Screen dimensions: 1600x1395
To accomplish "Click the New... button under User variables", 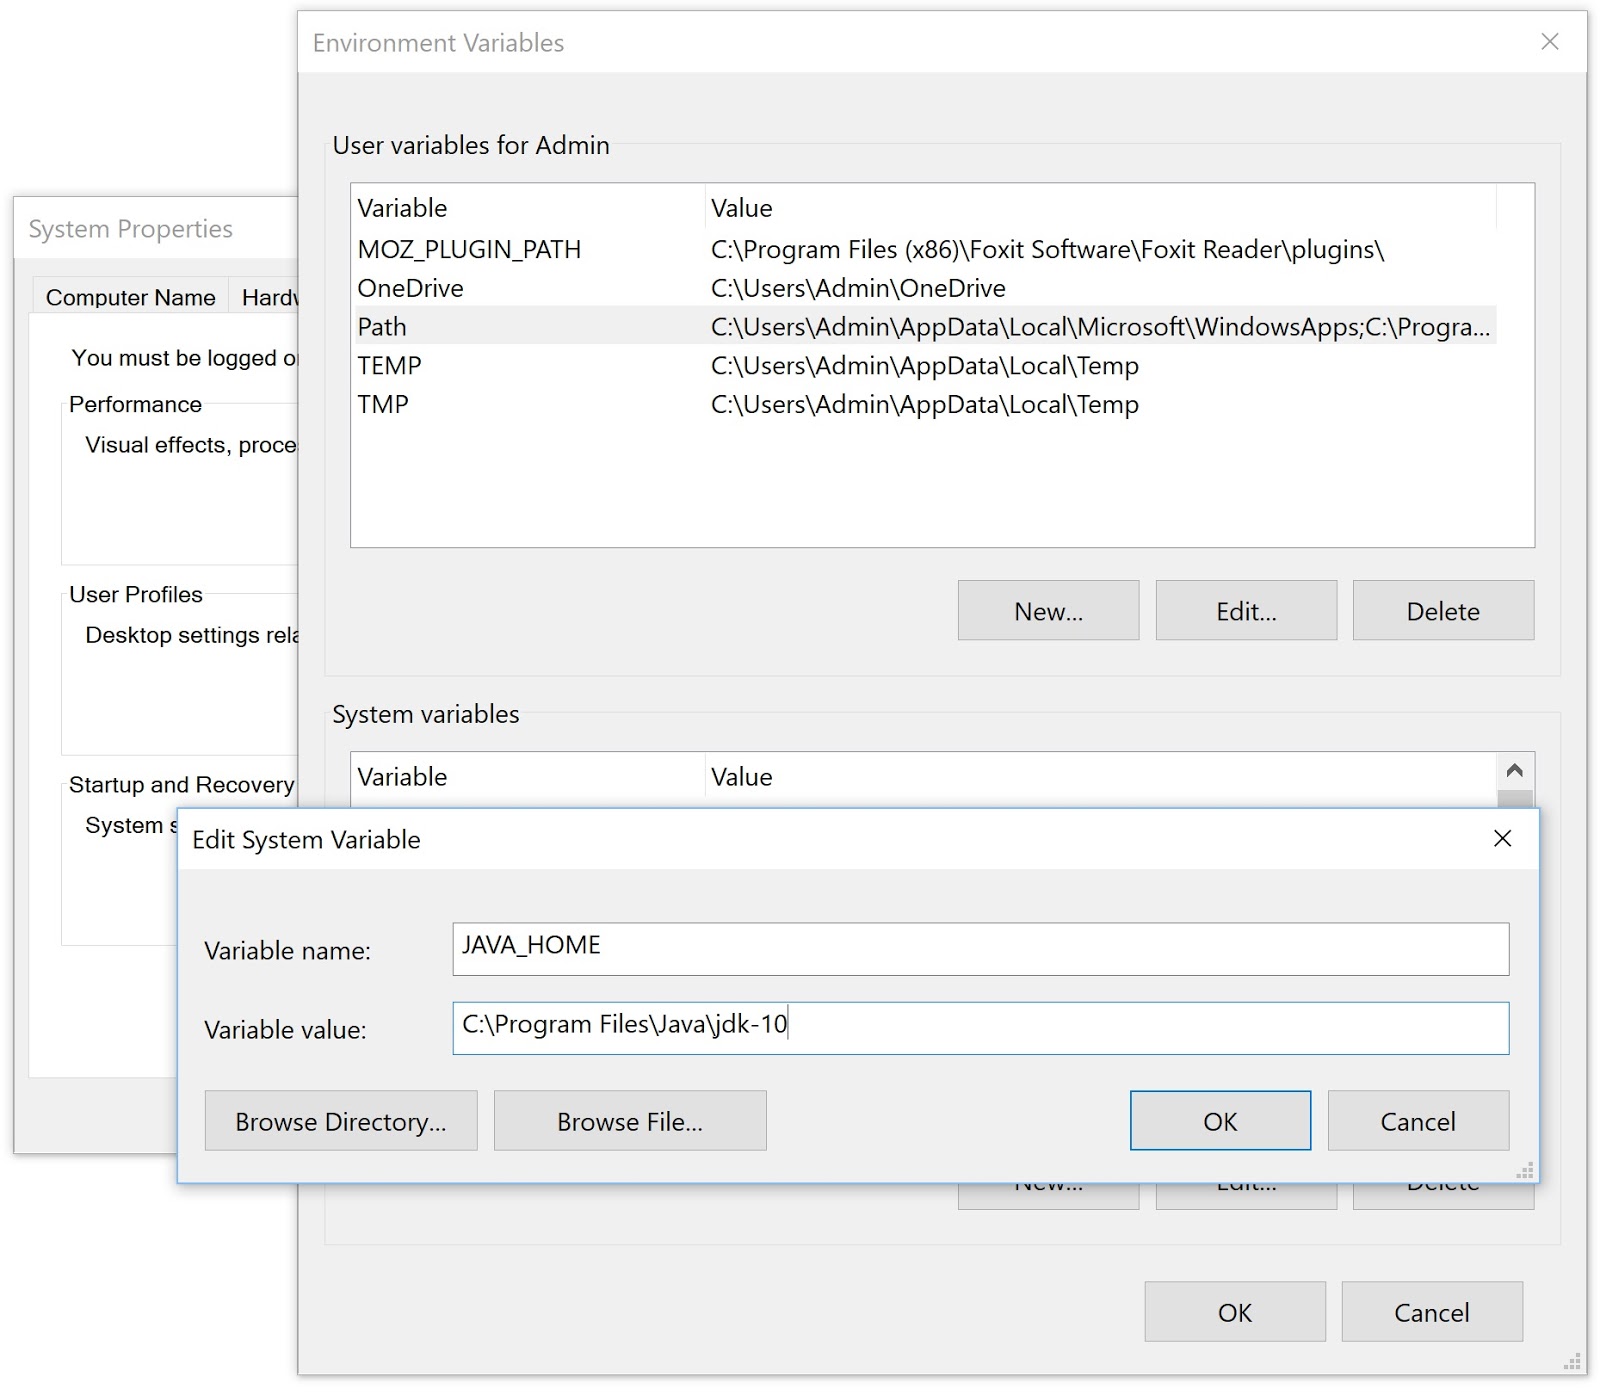I will (x=1047, y=610).
